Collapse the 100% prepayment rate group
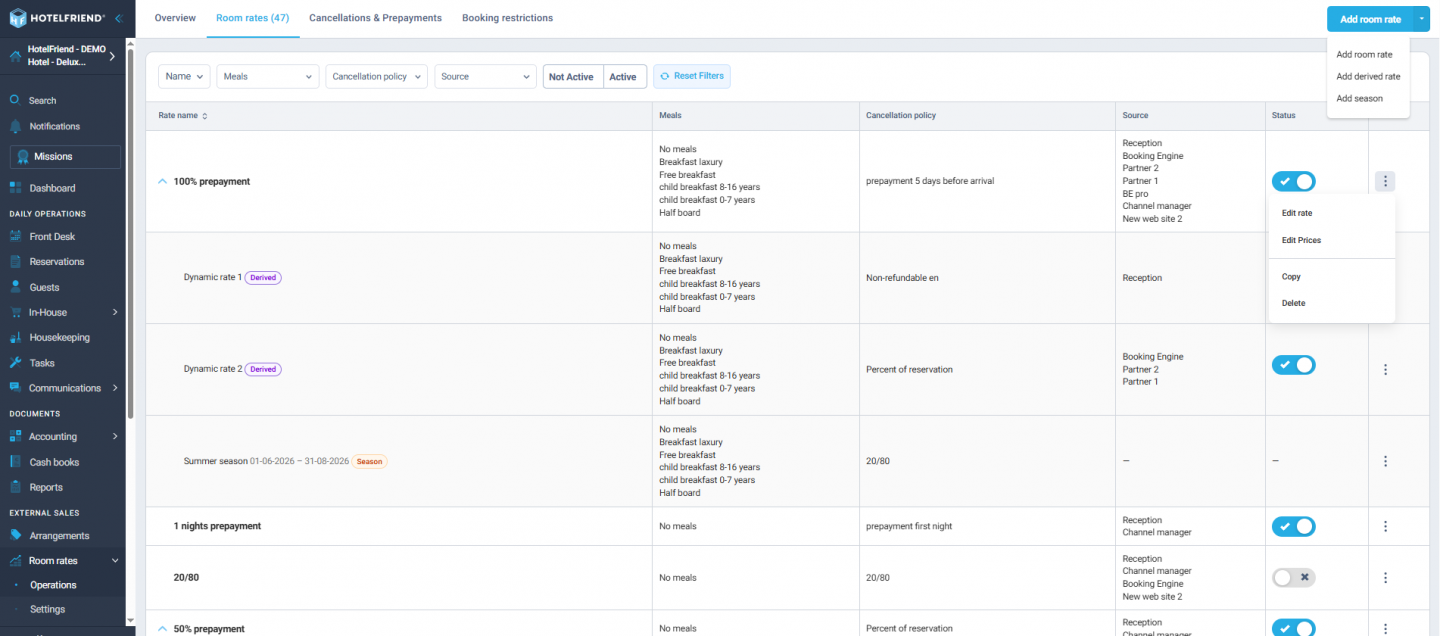Viewport: 1440px width, 636px height. coord(163,182)
